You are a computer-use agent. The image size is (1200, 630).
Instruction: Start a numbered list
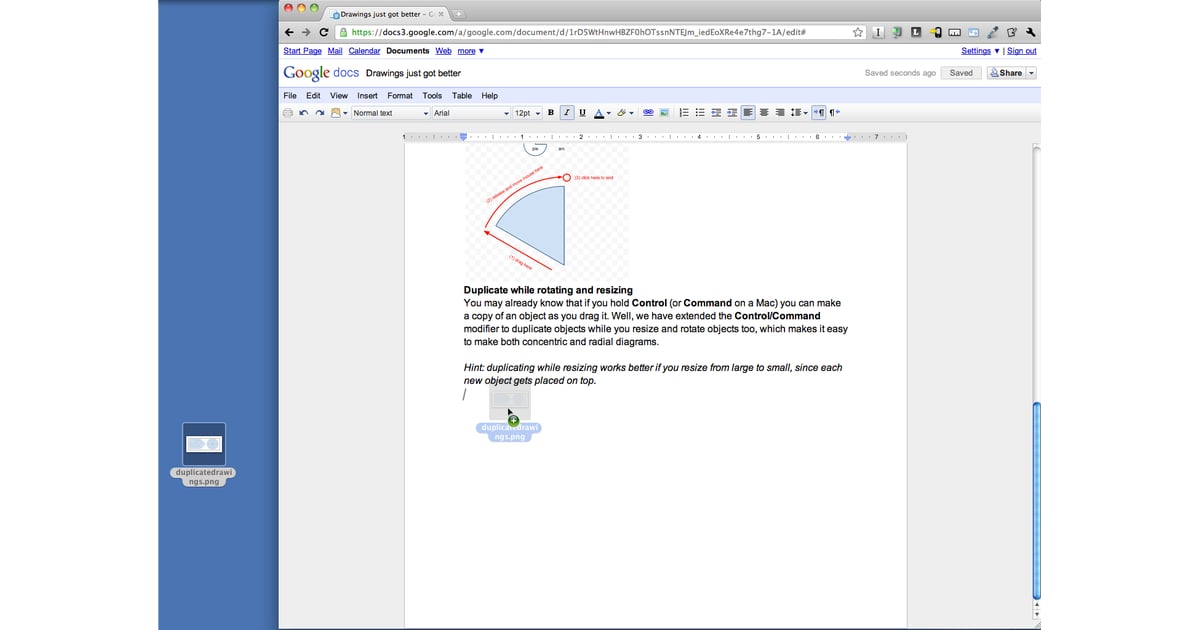click(684, 113)
